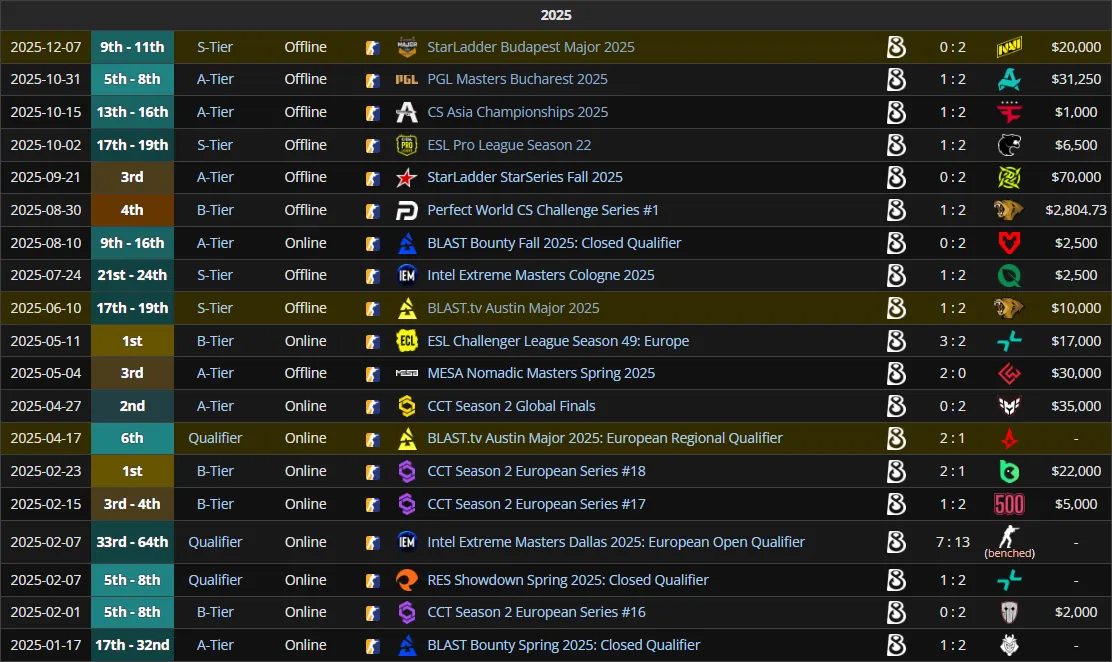
Task: Select the '6th' placement cell
Action: 132,438
